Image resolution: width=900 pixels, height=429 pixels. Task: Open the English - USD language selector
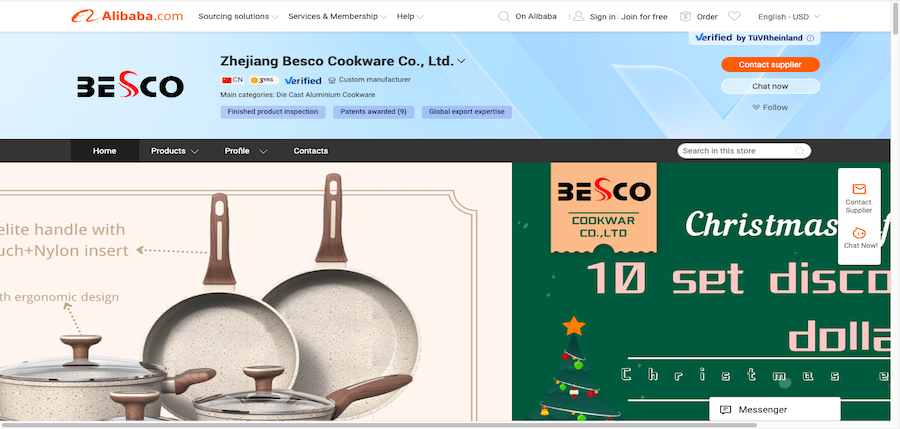coord(789,17)
